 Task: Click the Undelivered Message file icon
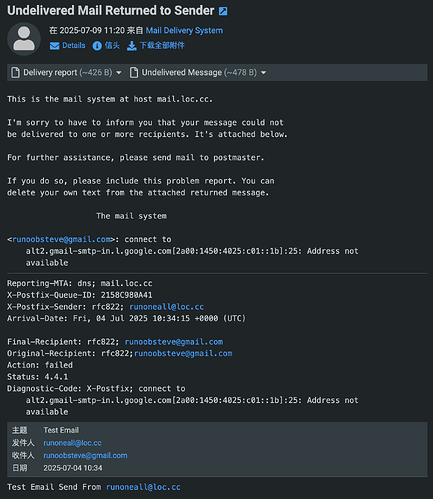134,72
